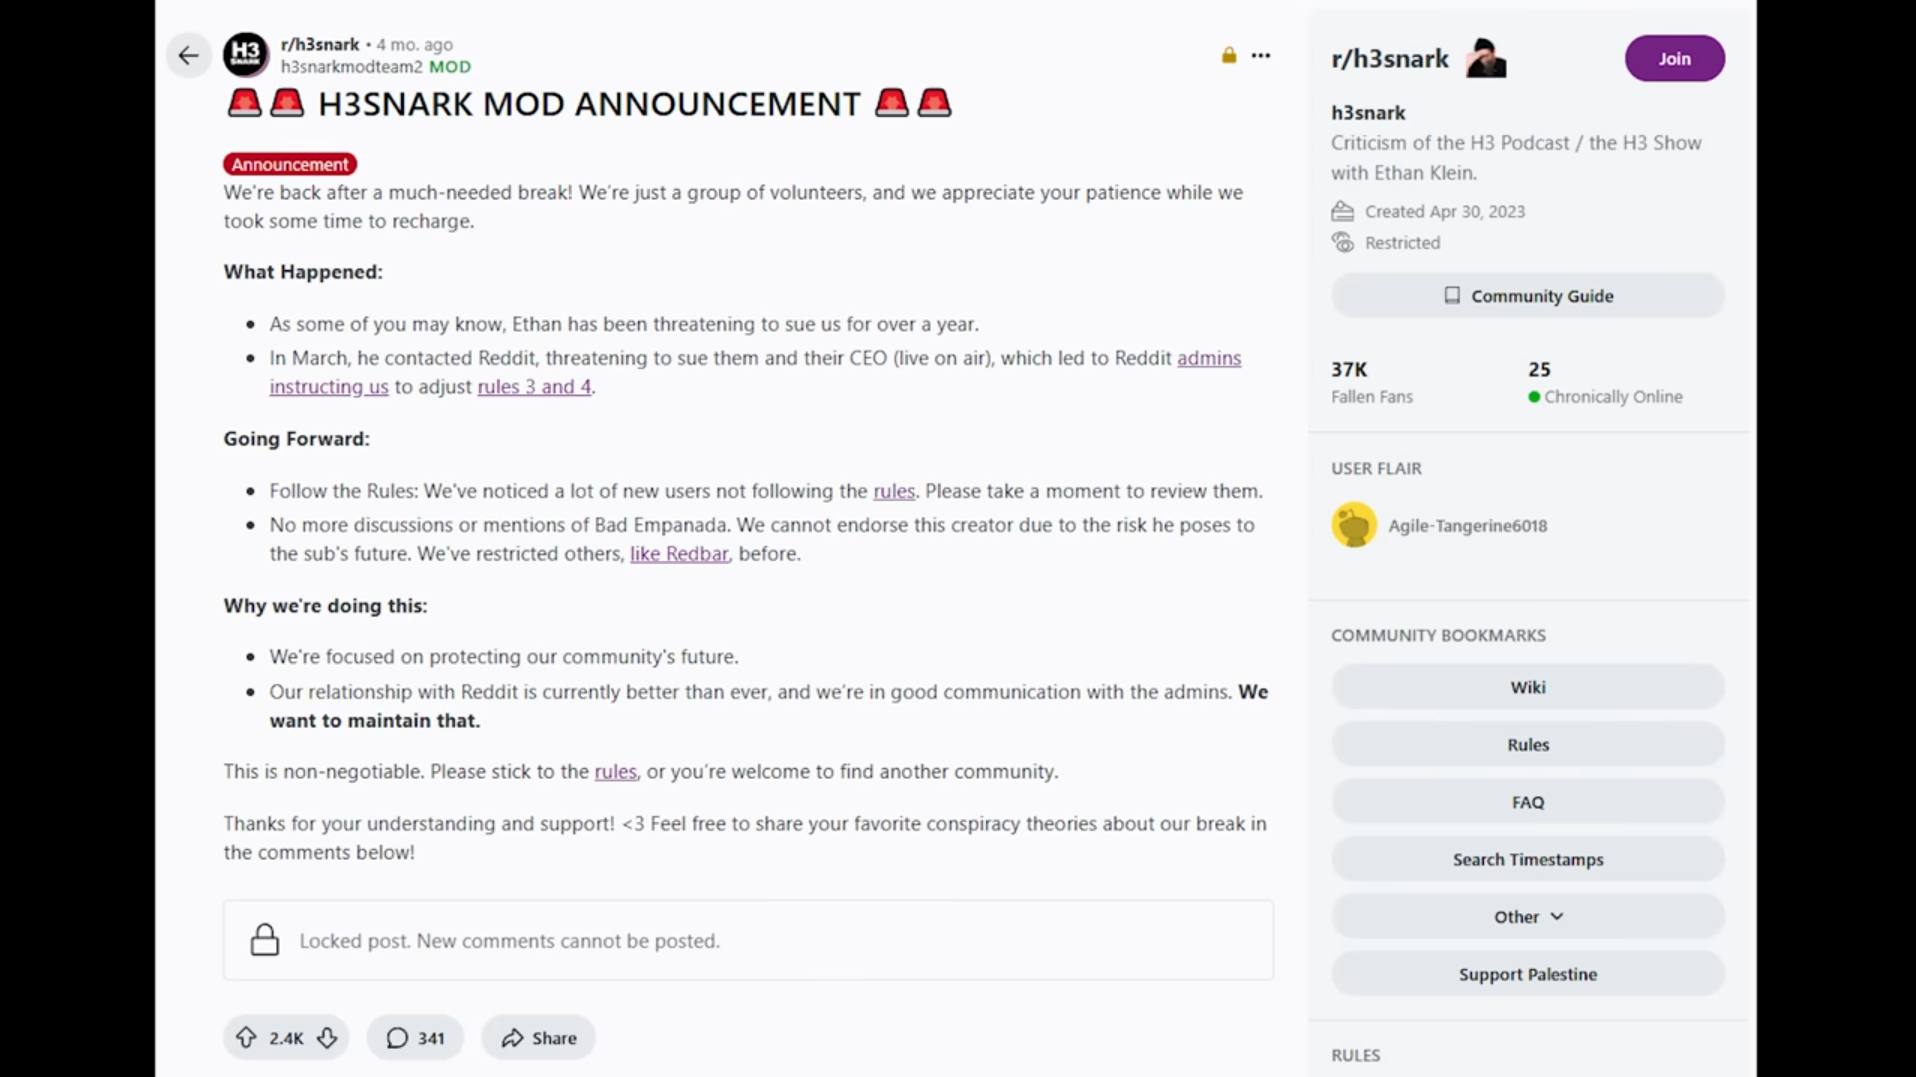This screenshot has height=1077, width=1916.
Task: Click the sidebar subreddit banner avatar
Action: pos(1486,58)
